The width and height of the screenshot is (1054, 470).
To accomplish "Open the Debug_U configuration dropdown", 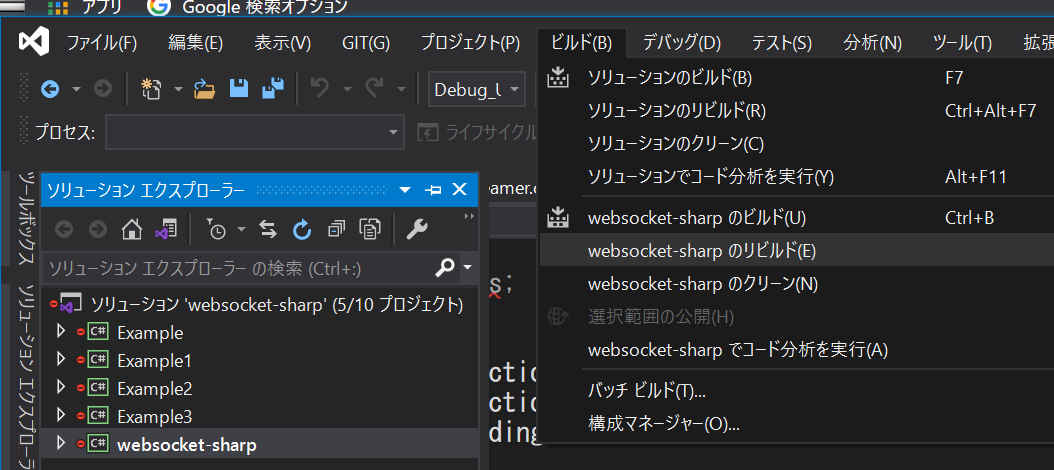I will pyautogui.click(x=476, y=89).
